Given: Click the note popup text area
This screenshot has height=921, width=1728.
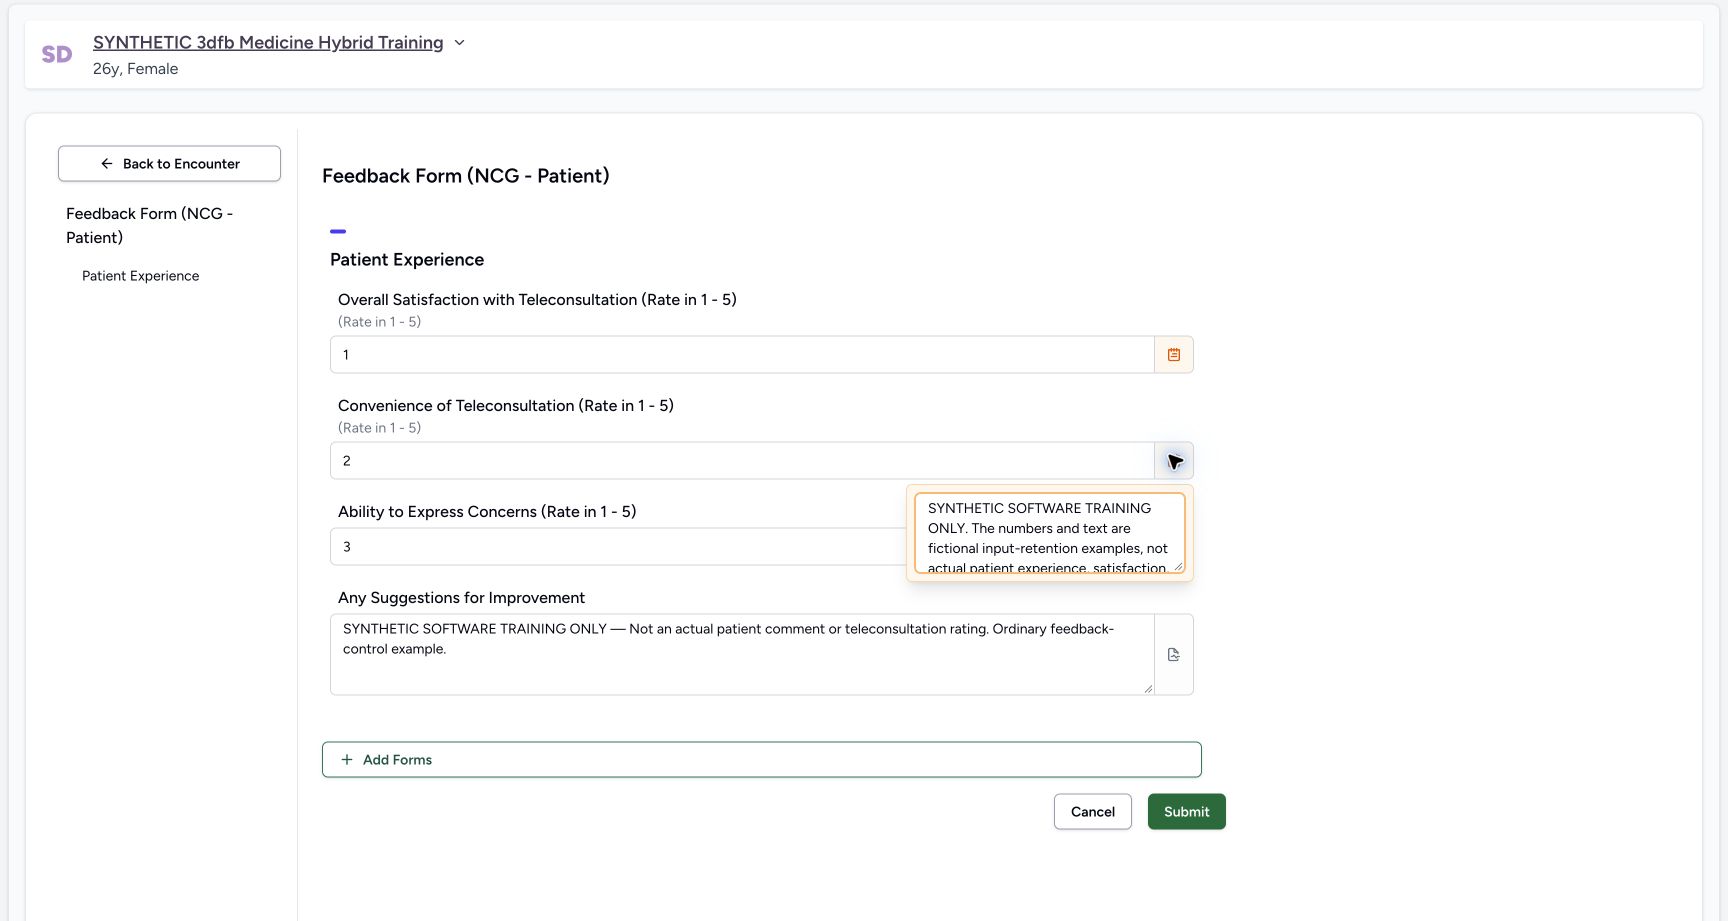Looking at the screenshot, I should pos(1050,533).
